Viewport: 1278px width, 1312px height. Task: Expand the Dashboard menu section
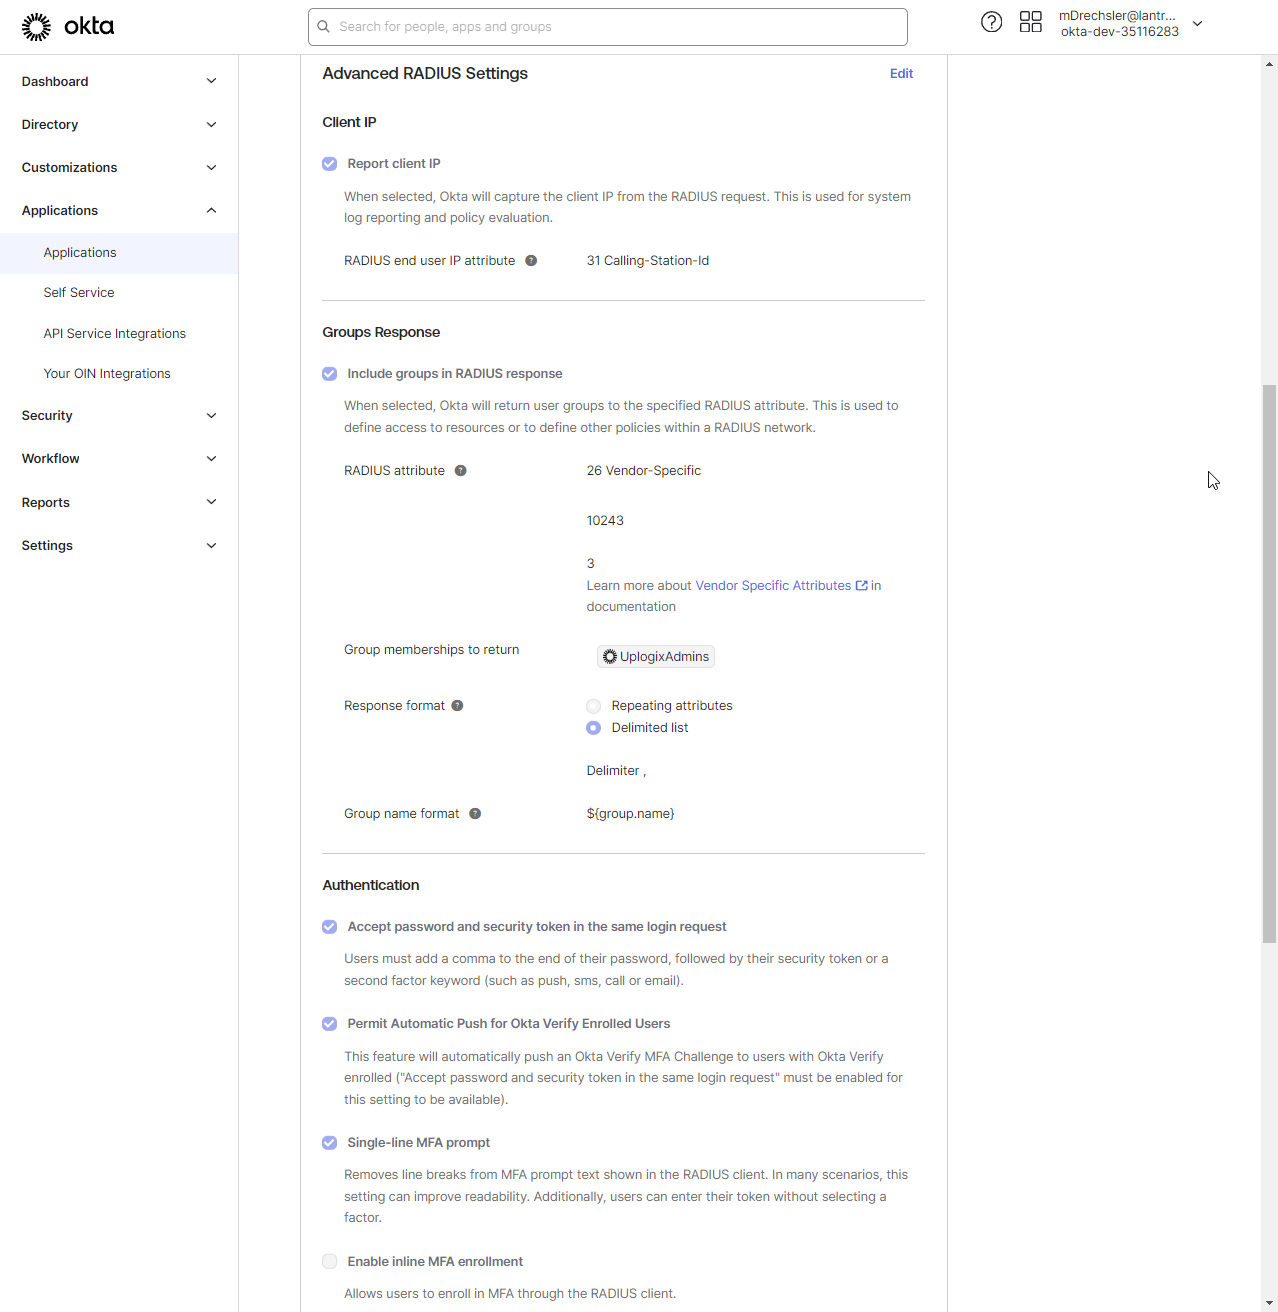pyautogui.click(x=119, y=81)
